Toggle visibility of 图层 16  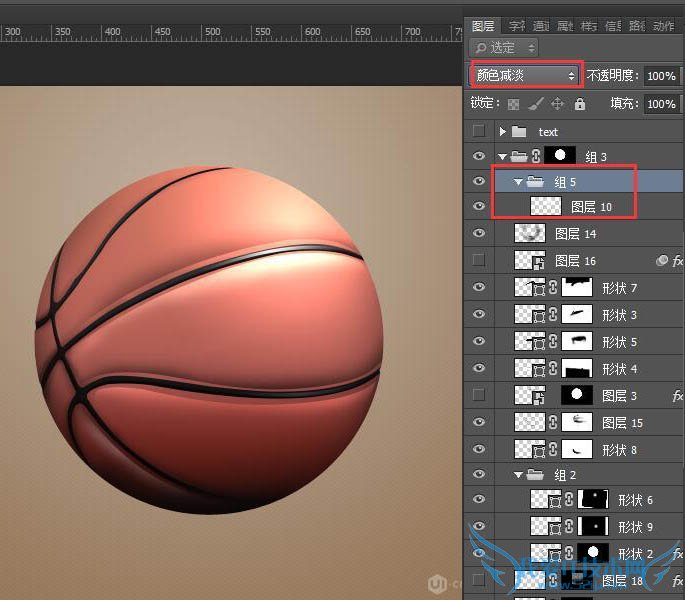(479, 260)
